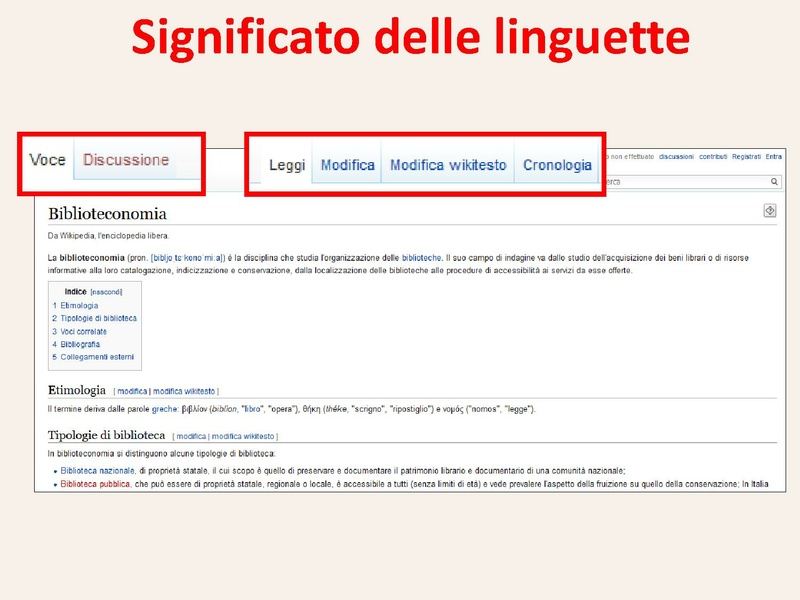Image resolution: width=800 pixels, height=600 pixels.
Task: Open the contributi link
Action: point(713,156)
